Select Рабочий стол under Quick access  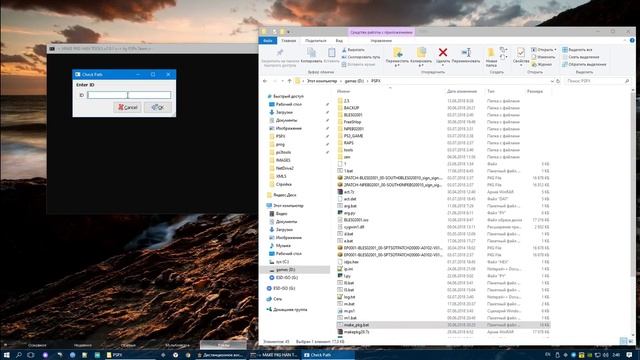[x=289, y=104]
